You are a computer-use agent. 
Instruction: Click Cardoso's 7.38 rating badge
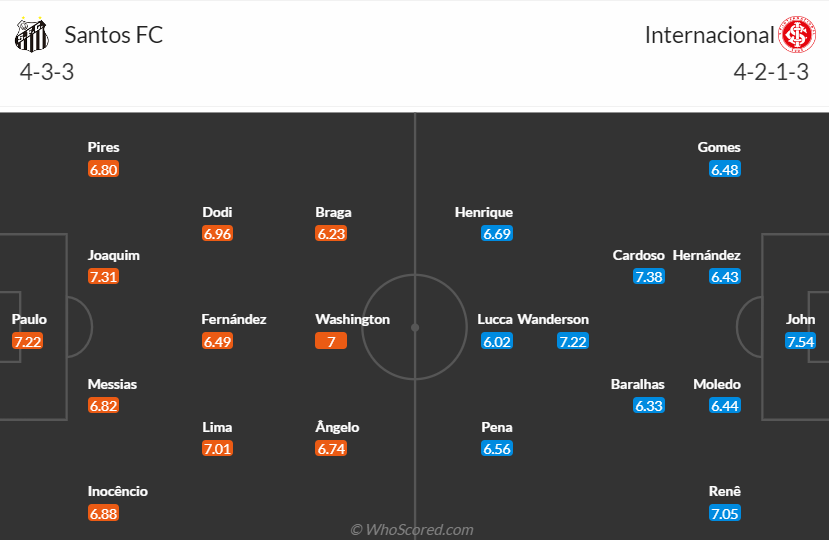click(649, 277)
